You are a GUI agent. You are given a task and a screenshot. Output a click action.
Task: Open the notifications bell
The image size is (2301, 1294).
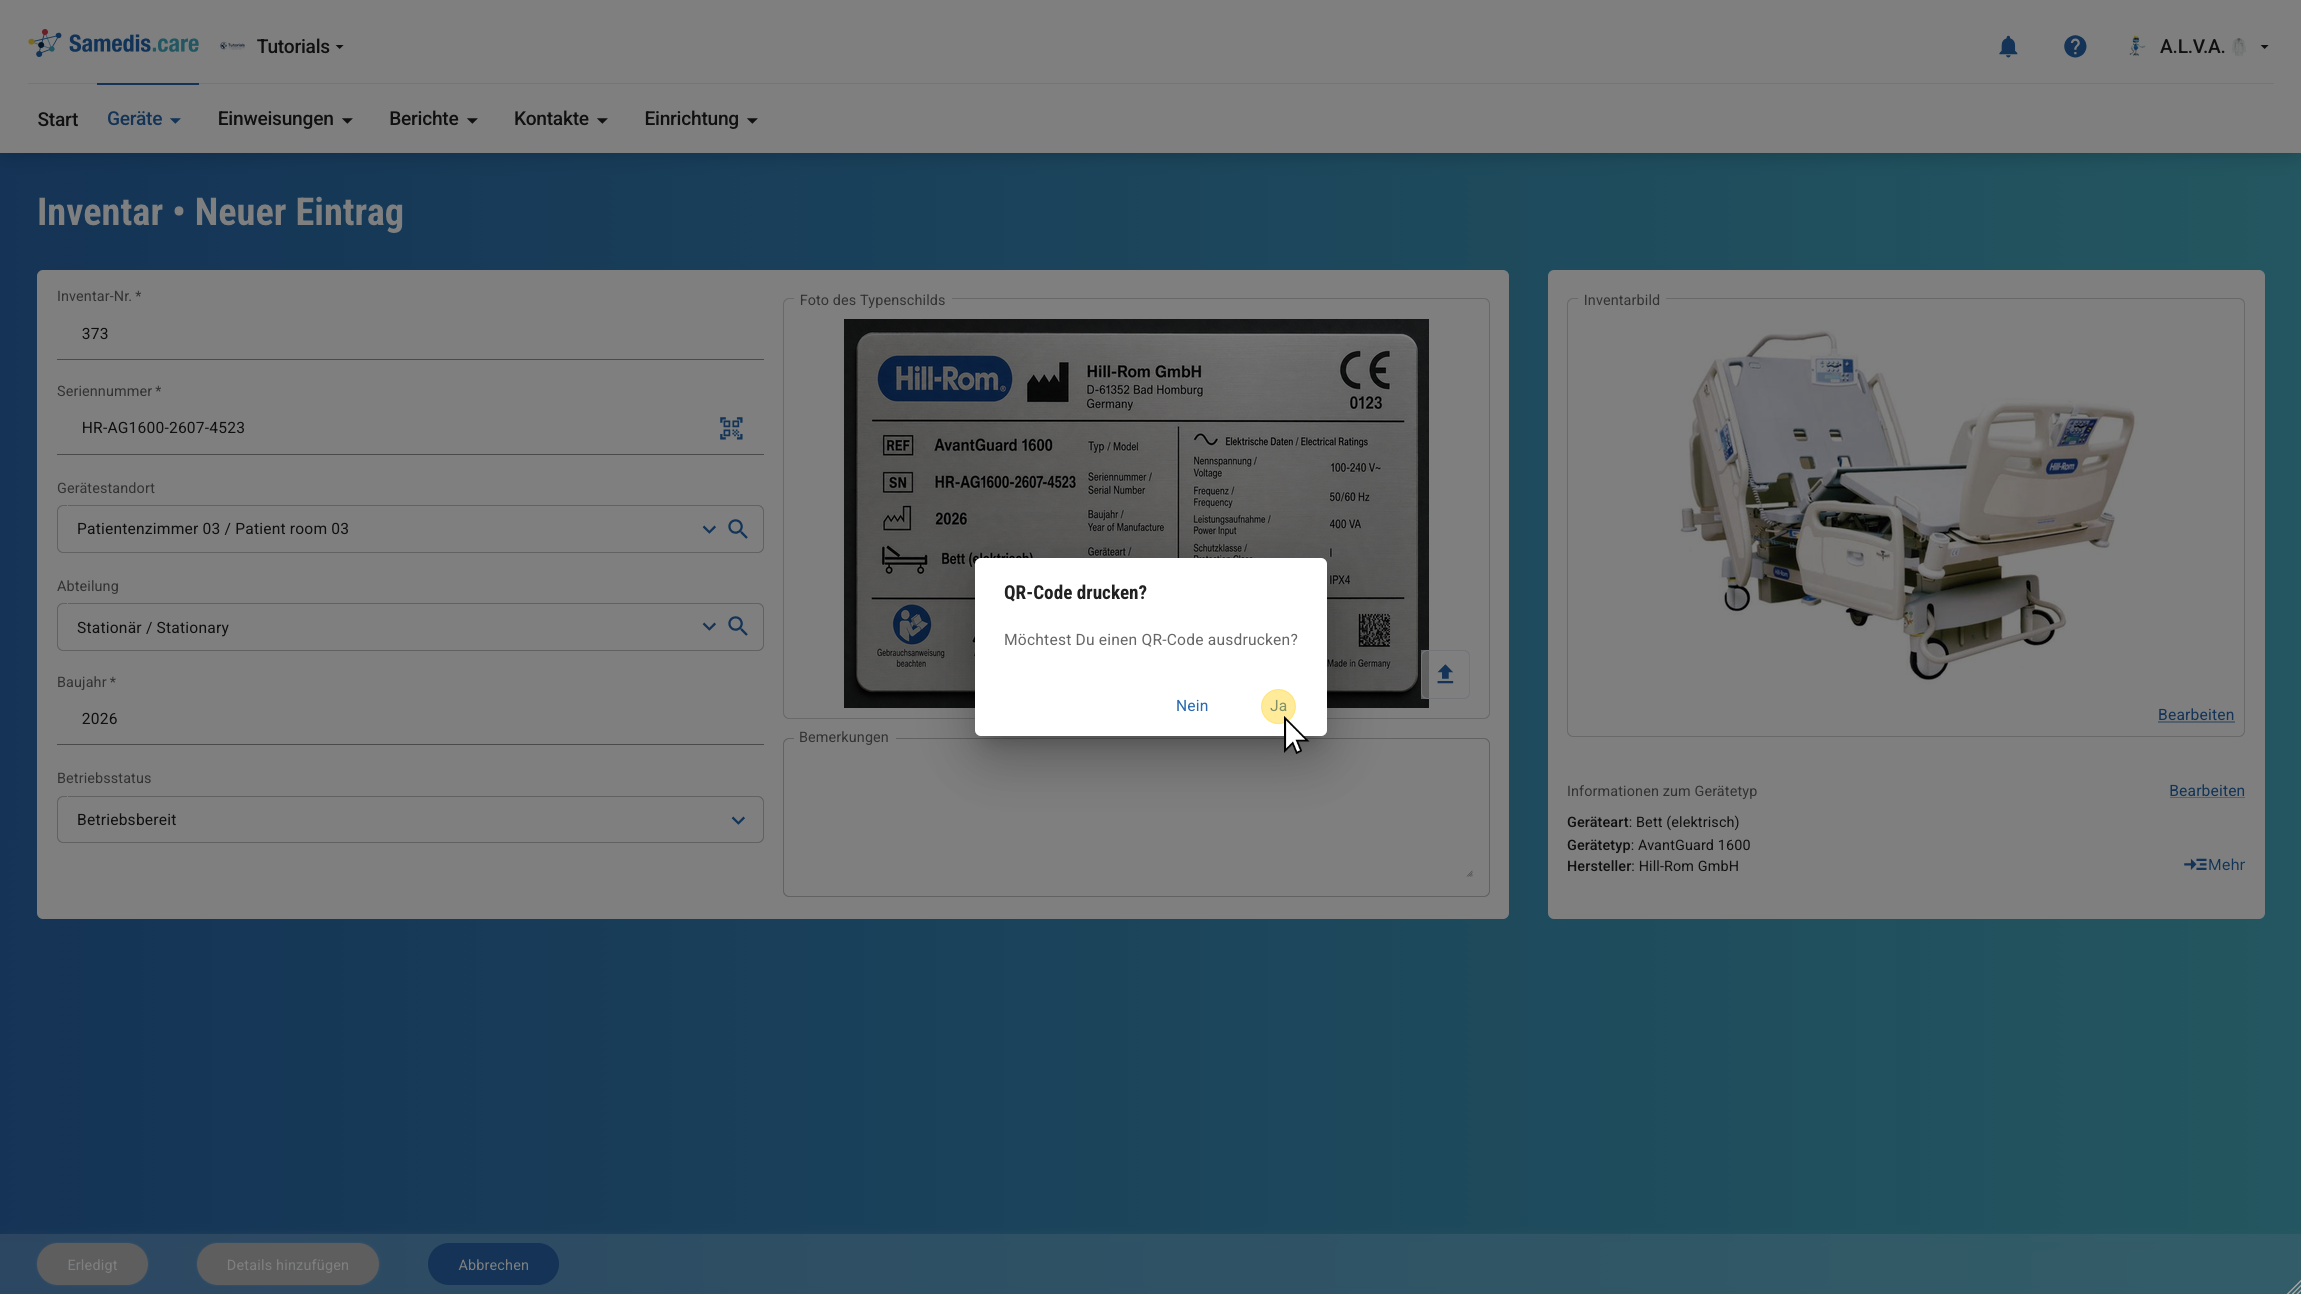point(2008,47)
